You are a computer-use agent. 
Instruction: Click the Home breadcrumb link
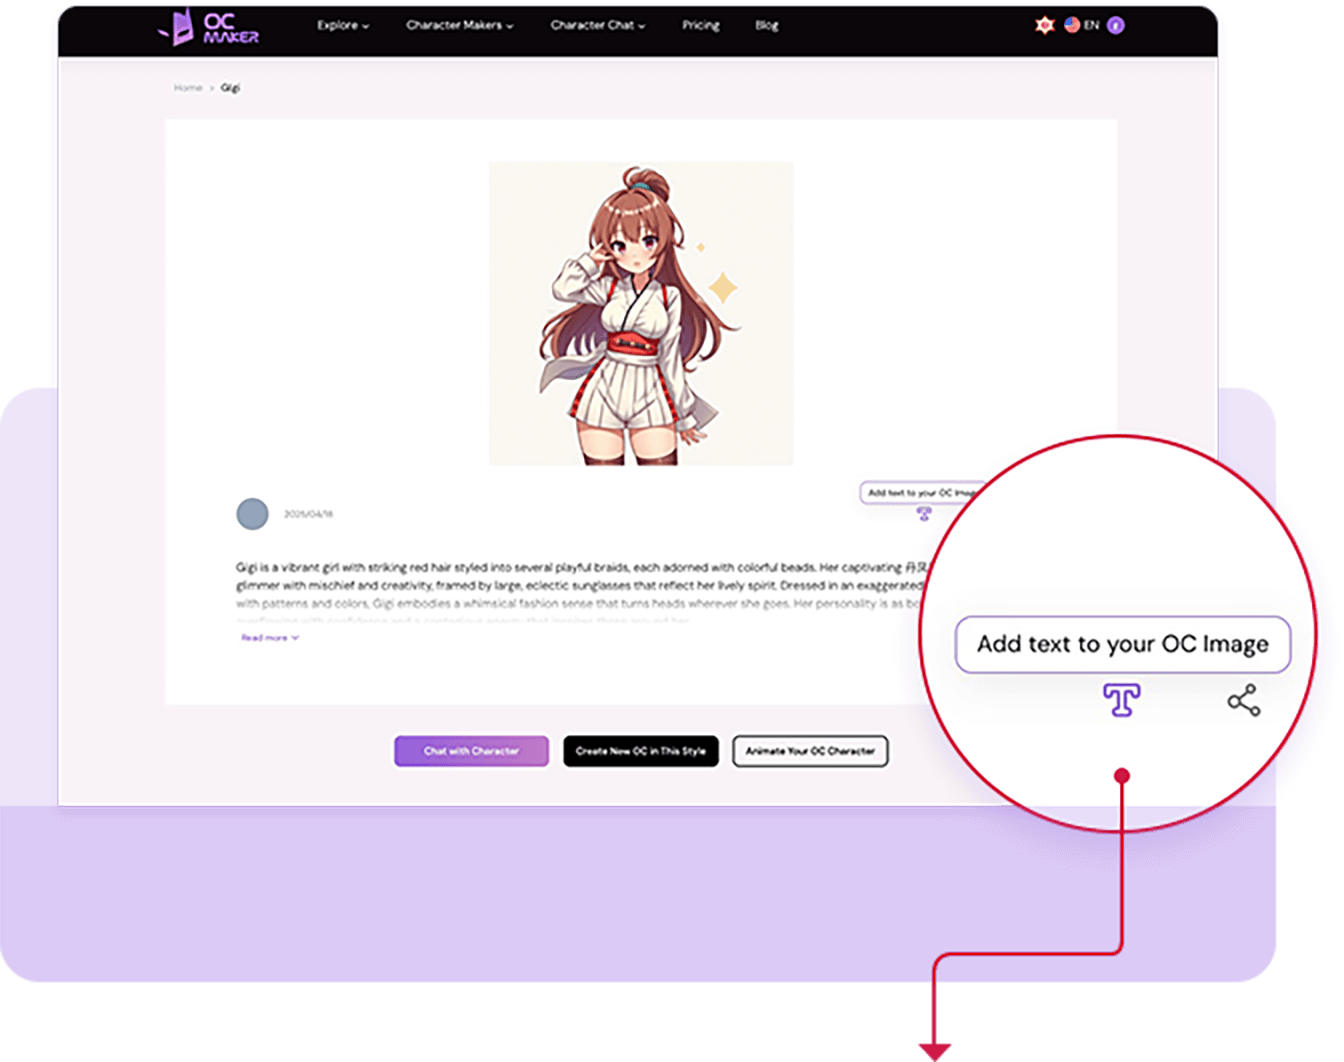tap(187, 87)
